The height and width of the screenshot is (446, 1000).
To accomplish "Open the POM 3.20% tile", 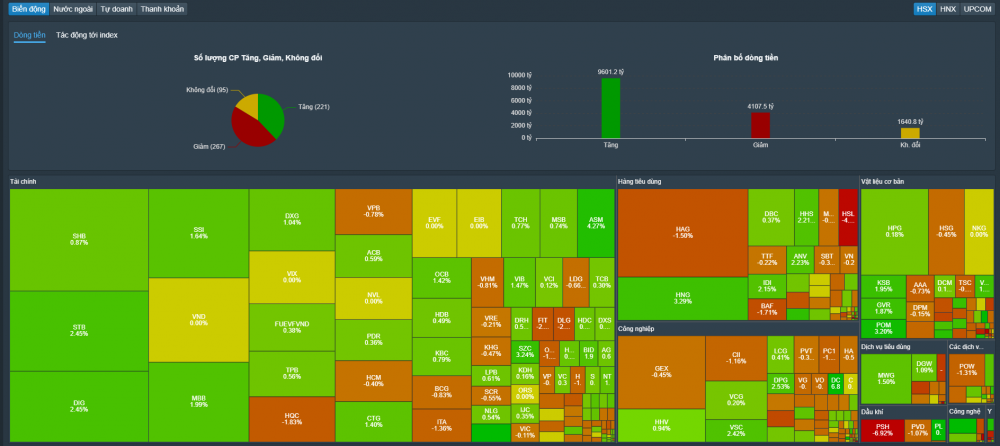I will coord(883,329).
